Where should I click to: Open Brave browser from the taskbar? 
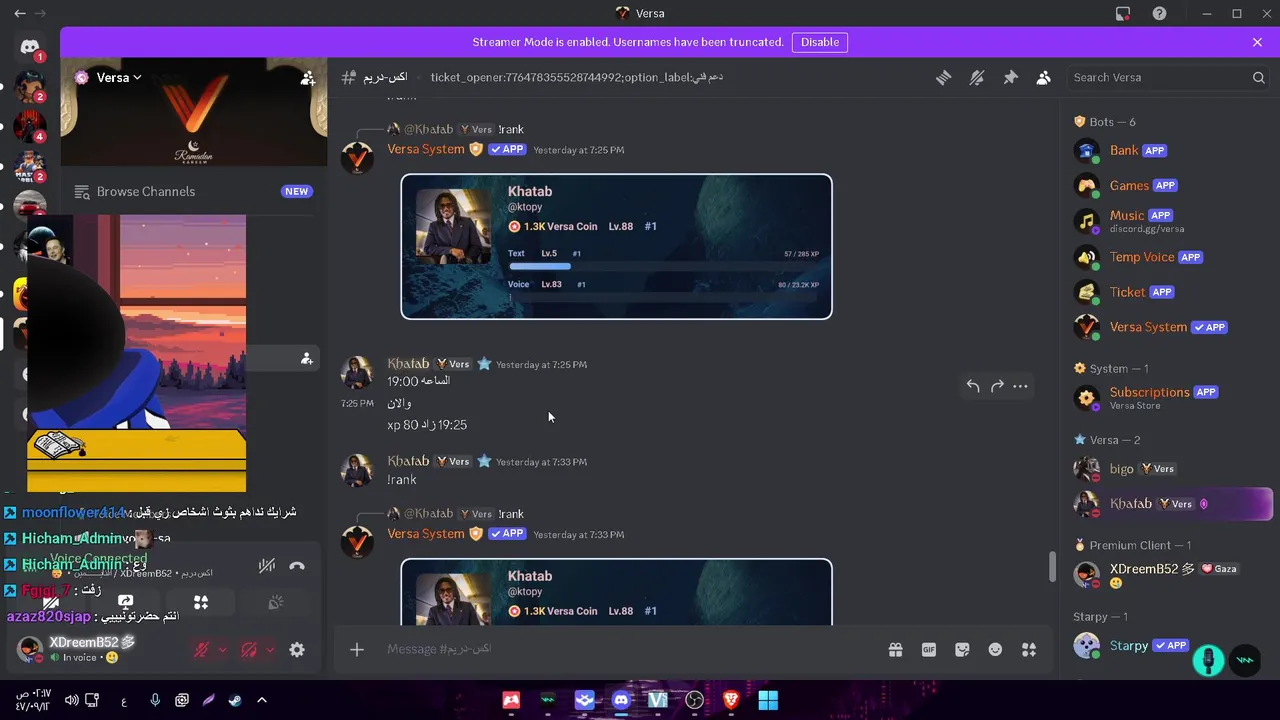[x=731, y=700]
